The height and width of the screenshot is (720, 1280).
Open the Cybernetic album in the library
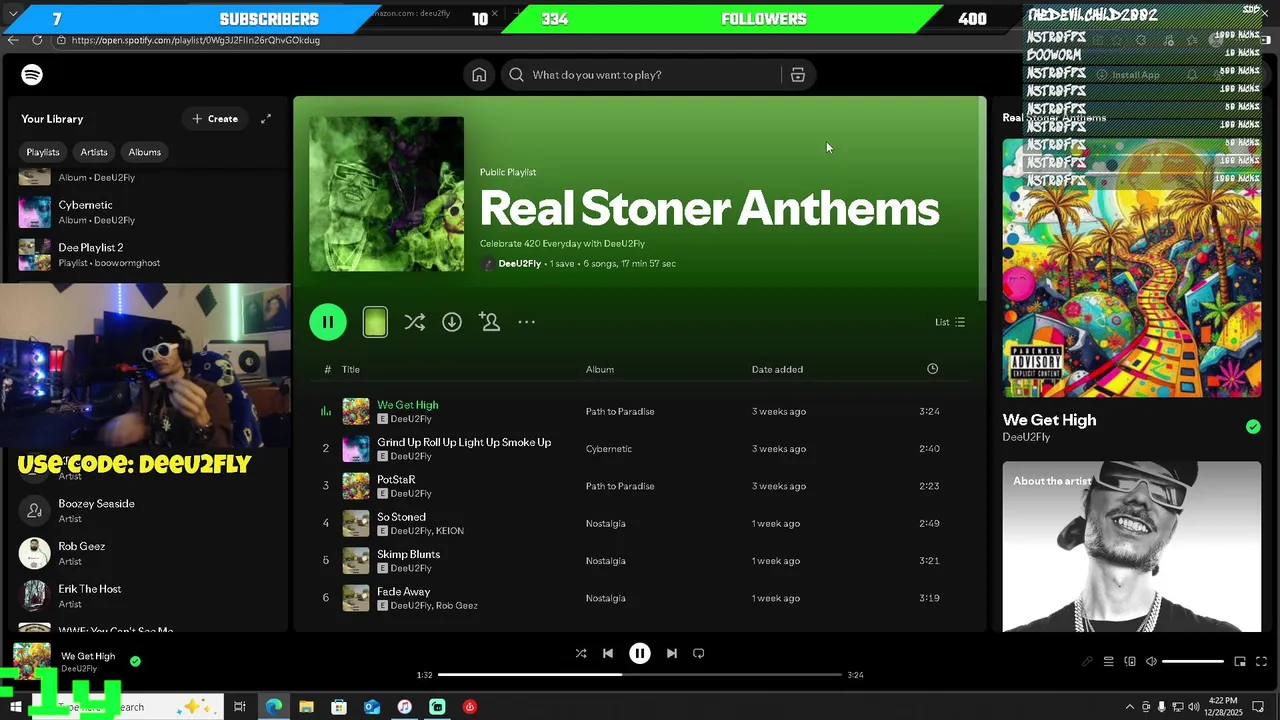150,212
